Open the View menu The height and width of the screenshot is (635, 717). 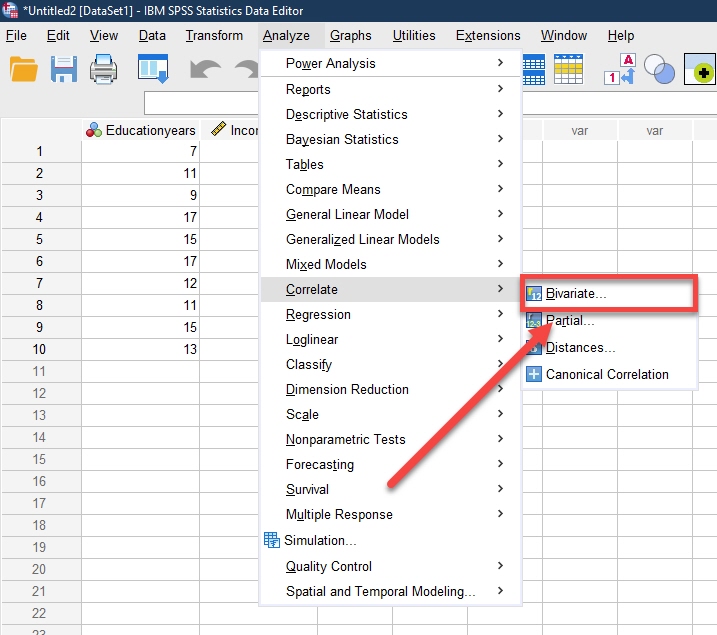pyautogui.click(x=104, y=35)
